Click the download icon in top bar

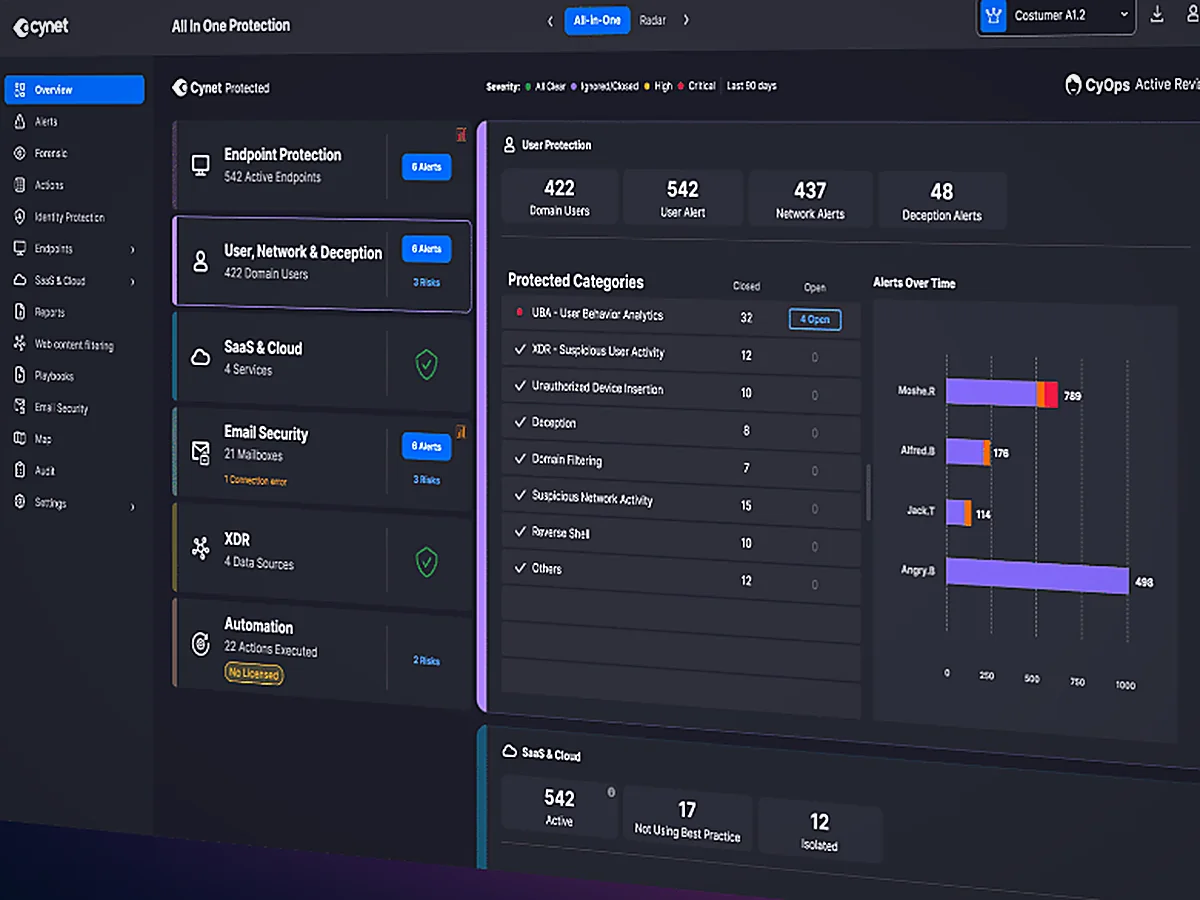click(x=1157, y=14)
